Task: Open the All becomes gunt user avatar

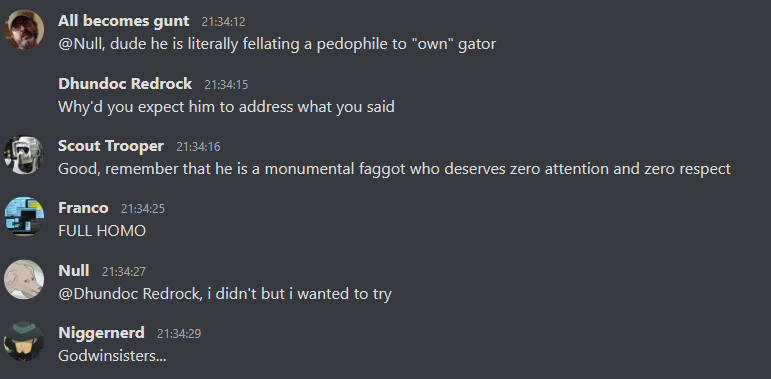Action: [24, 29]
